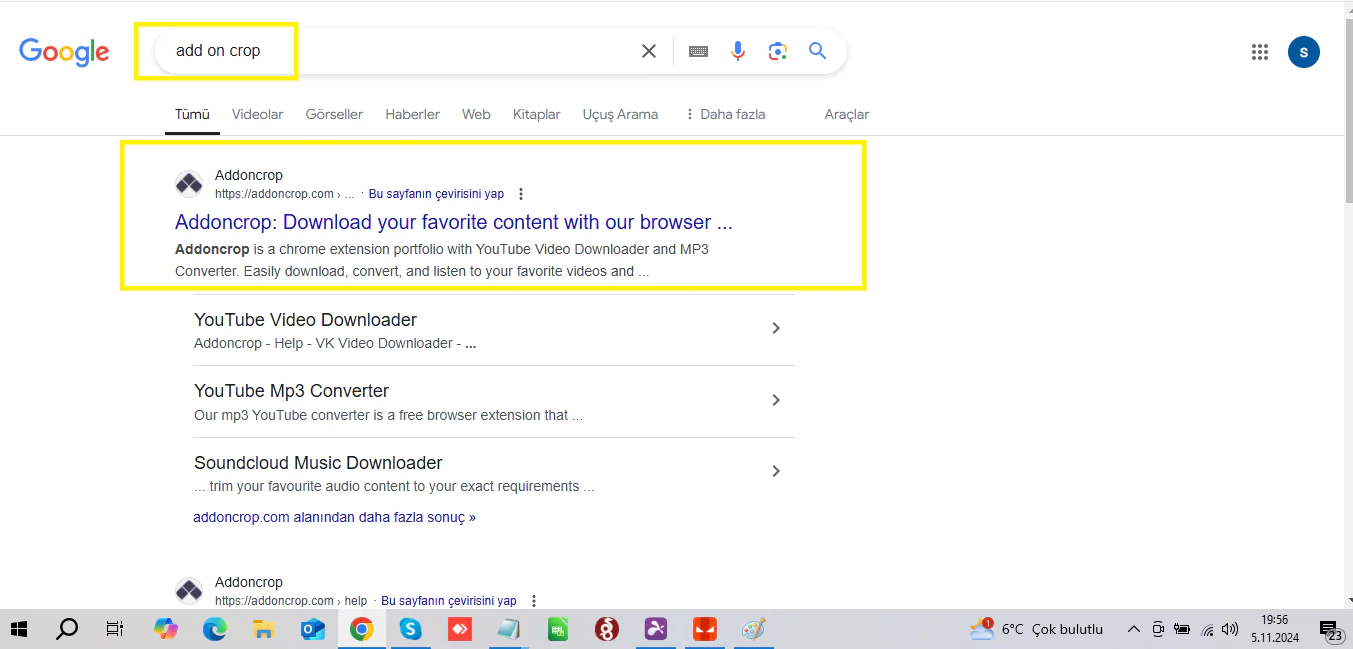This screenshot has height=649, width=1353.
Task: Click the magnifying glass search icon
Action: click(817, 50)
